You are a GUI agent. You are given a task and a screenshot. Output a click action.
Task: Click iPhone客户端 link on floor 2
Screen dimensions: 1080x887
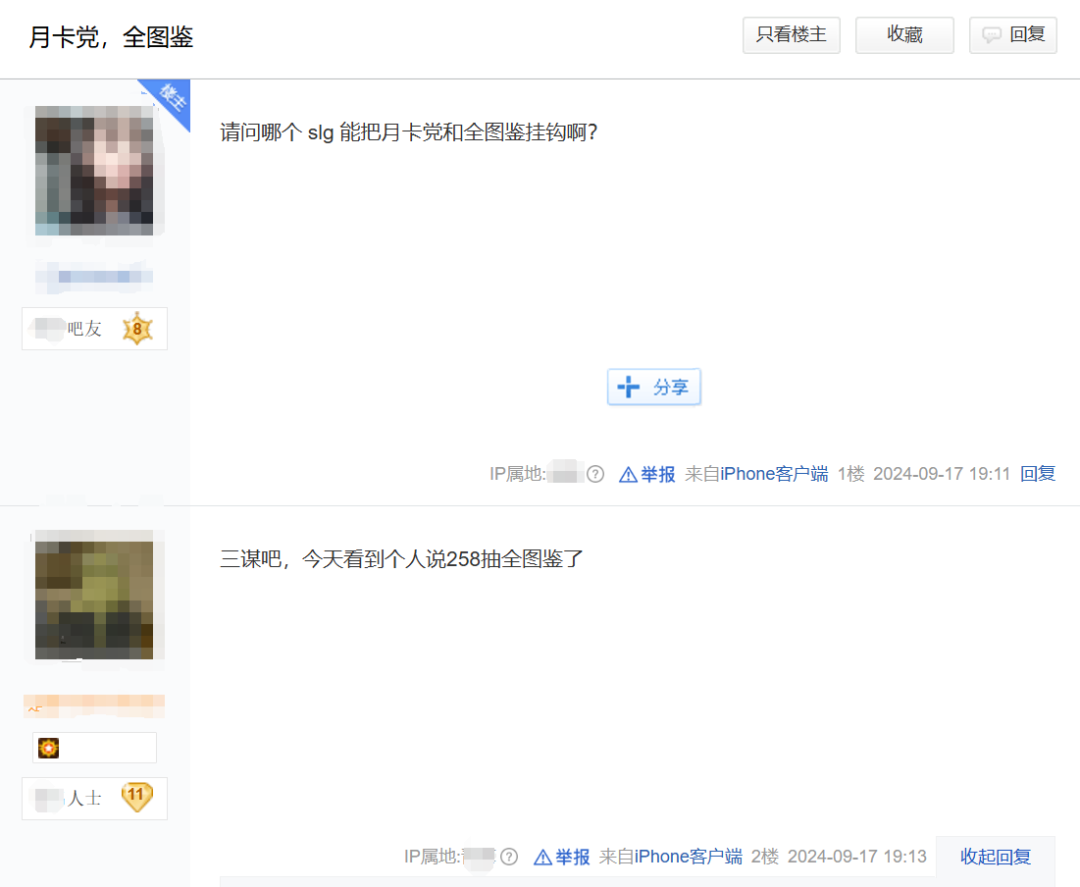(x=689, y=857)
